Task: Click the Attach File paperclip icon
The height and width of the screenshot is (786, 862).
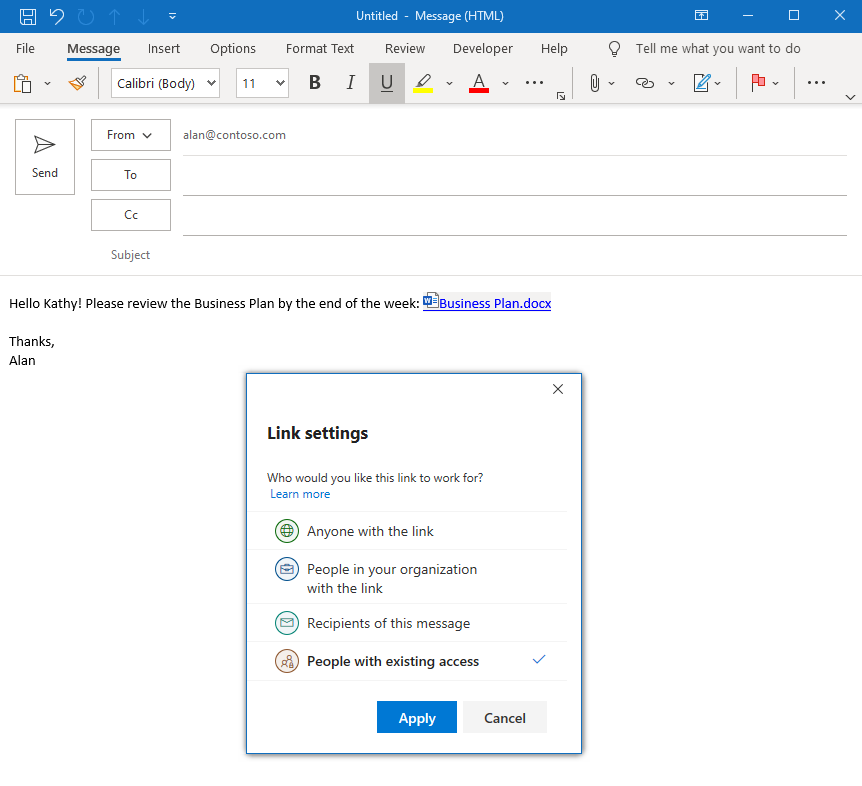Action: point(594,83)
